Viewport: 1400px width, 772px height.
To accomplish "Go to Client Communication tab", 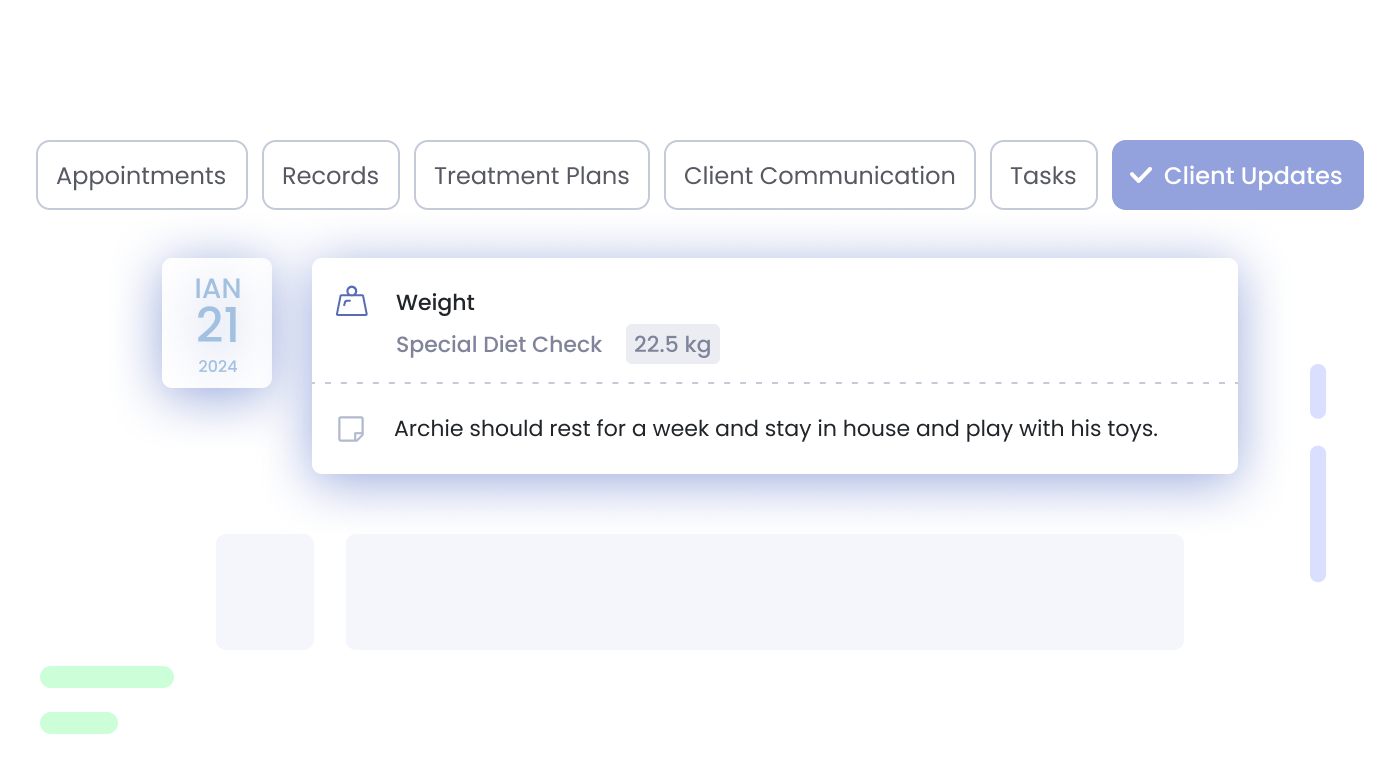I will 820,175.
